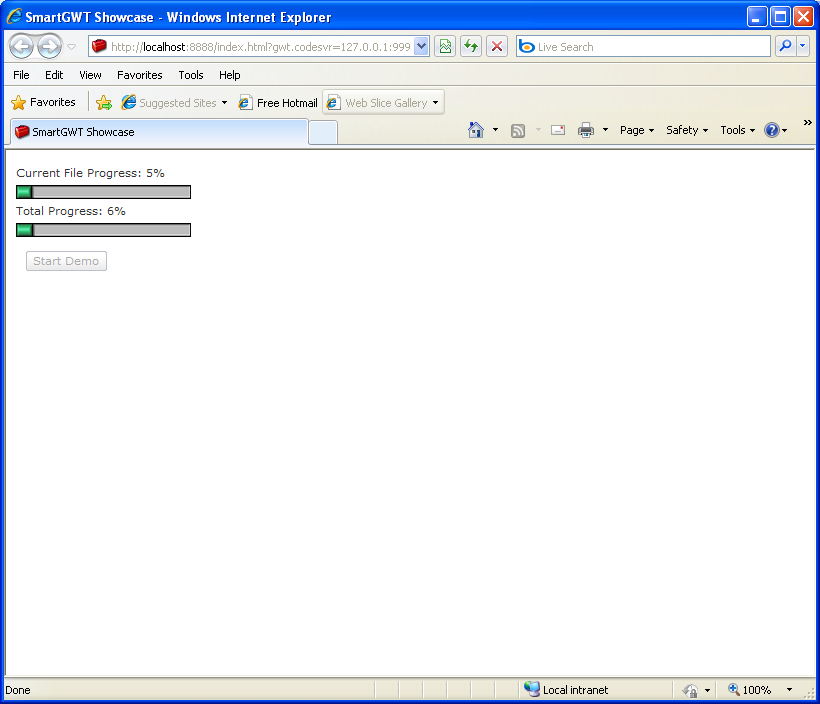The image size is (820, 704).
Task: Open the File menu
Action: tap(21, 75)
